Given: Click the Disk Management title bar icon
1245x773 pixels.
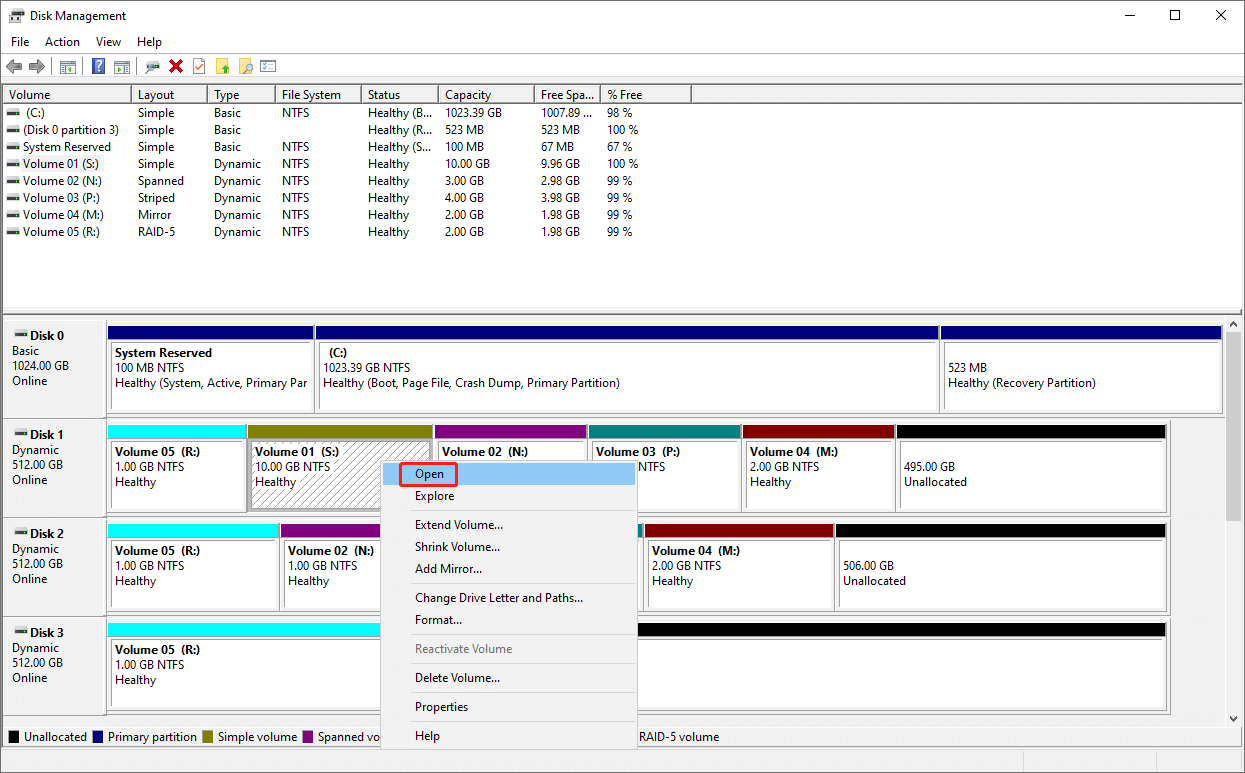Looking at the screenshot, I should tap(17, 16).
